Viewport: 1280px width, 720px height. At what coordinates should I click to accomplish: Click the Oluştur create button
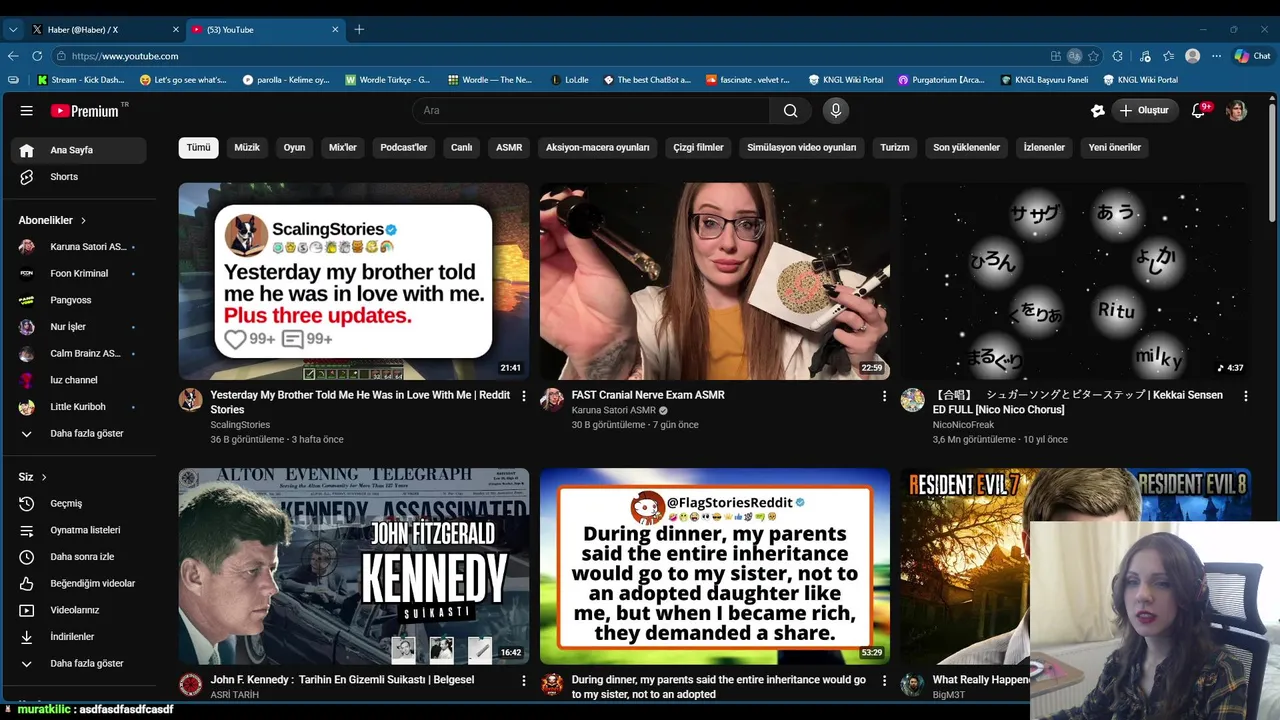tap(1144, 111)
